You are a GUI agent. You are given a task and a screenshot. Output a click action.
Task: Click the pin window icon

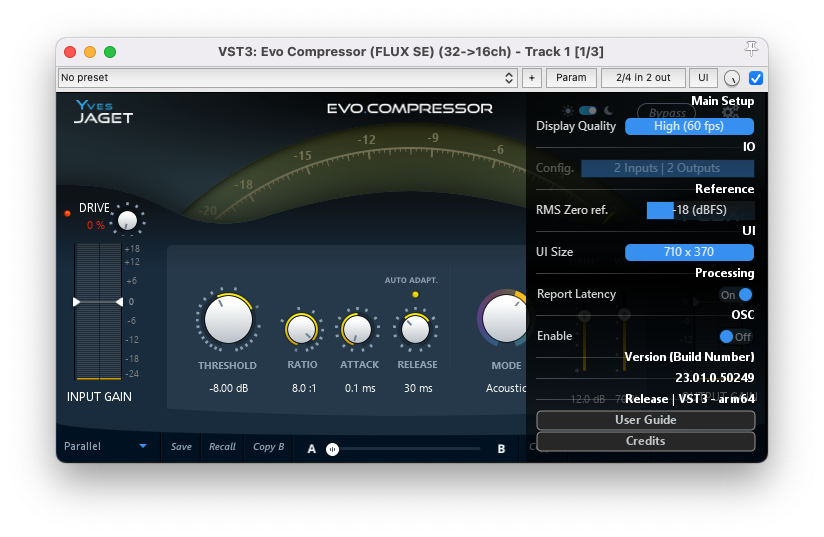click(x=751, y=50)
